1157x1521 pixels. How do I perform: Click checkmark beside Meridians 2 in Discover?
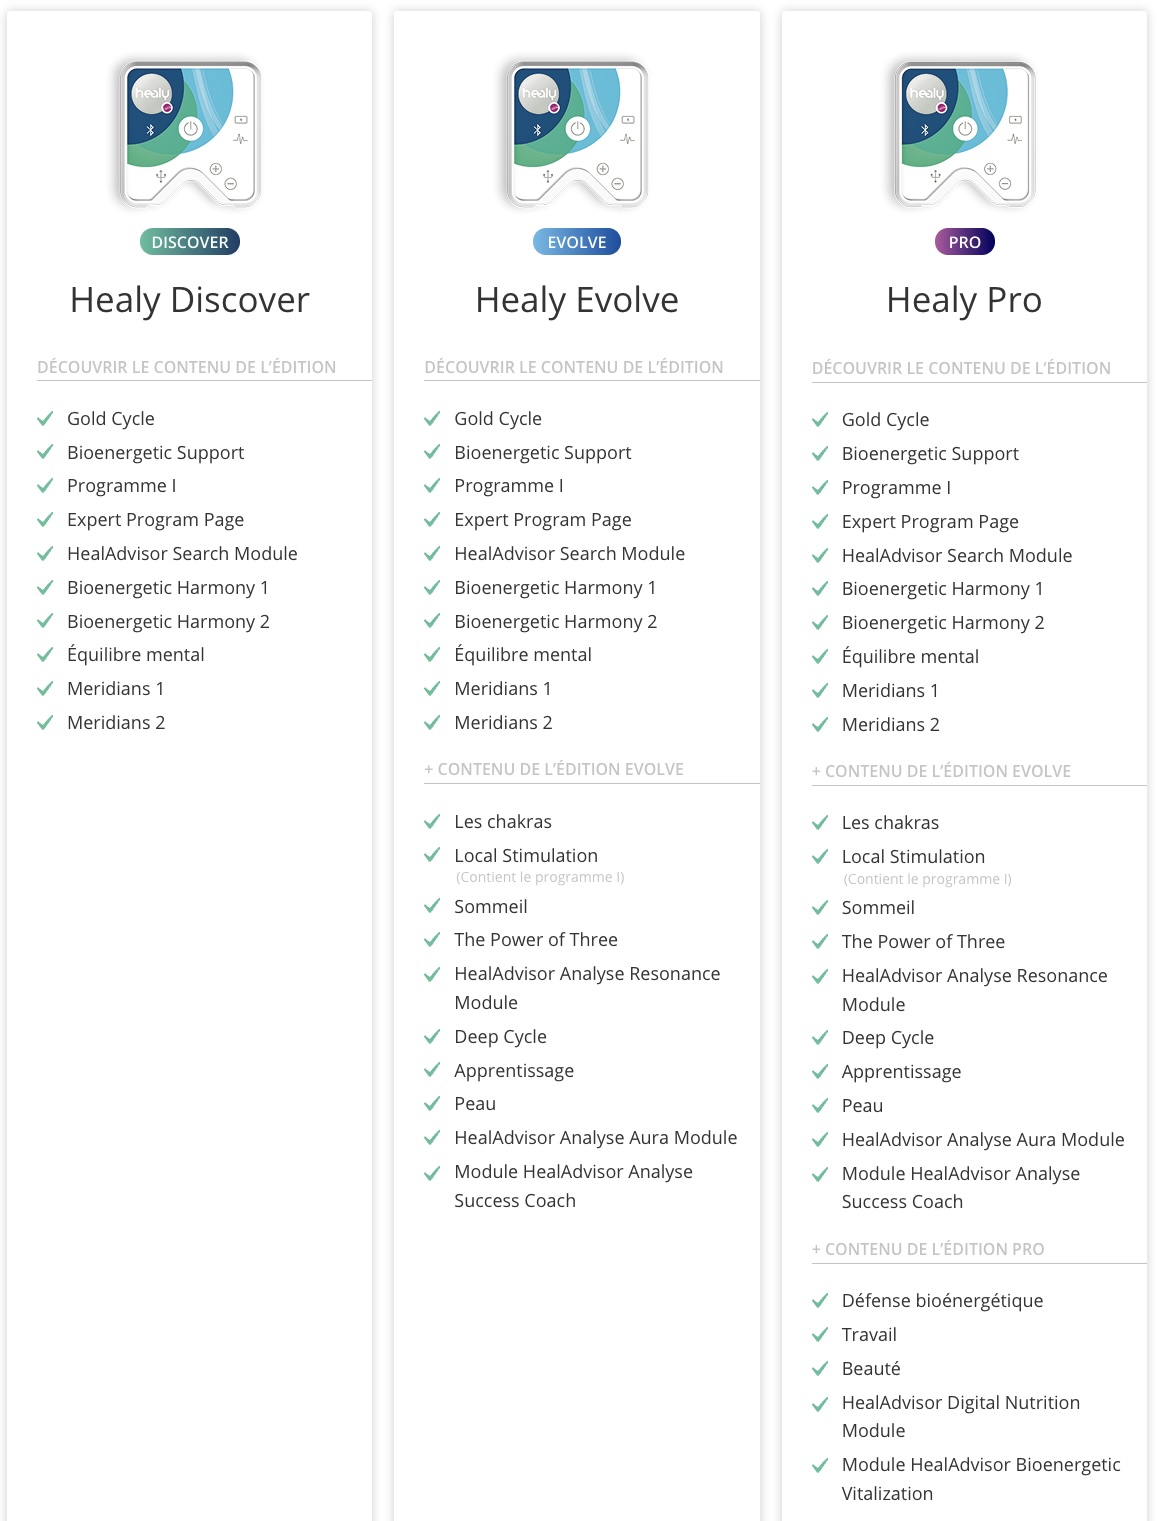click(45, 722)
